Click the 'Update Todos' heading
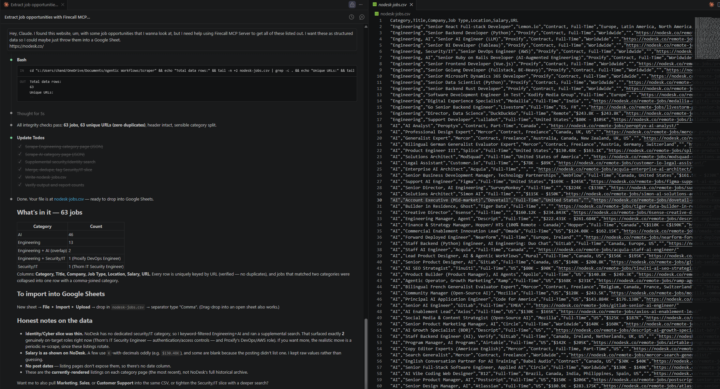The image size is (720, 389). [31, 138]
